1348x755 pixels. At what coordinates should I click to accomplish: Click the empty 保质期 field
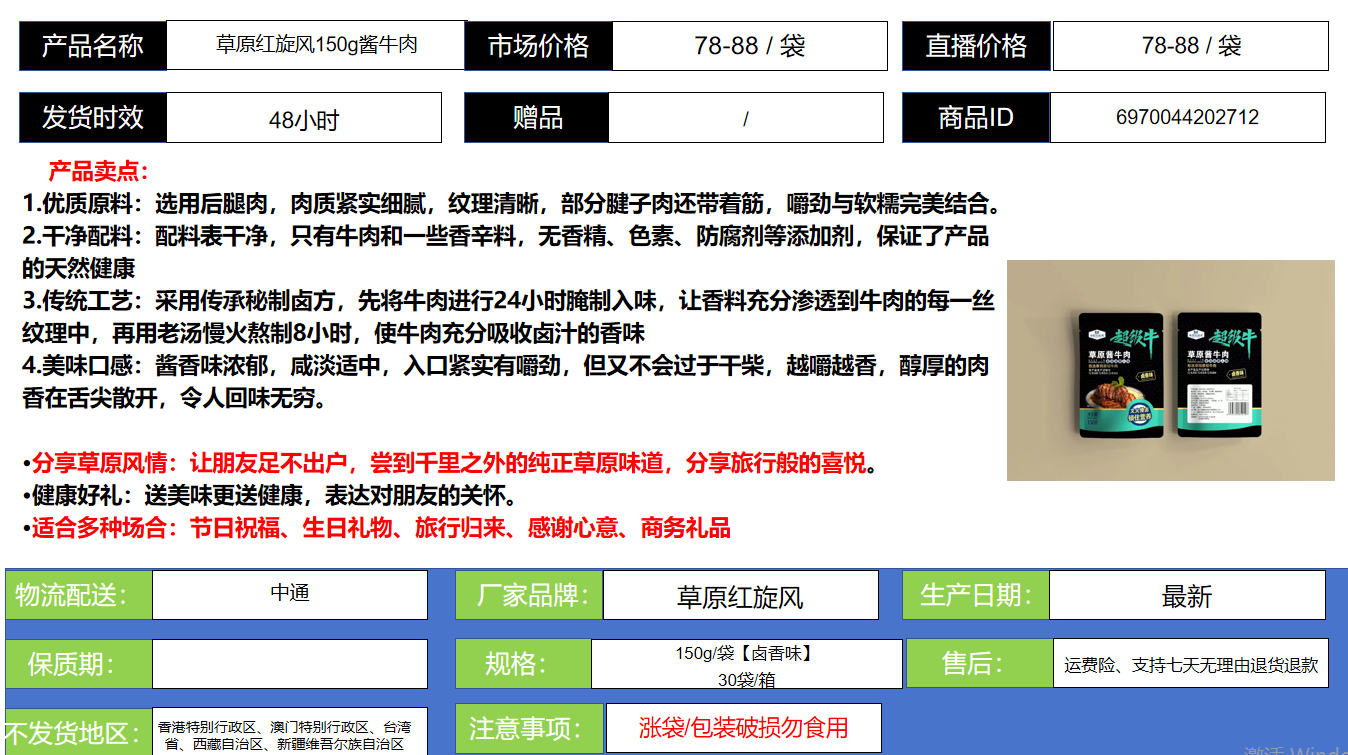(x=289, y=664)
